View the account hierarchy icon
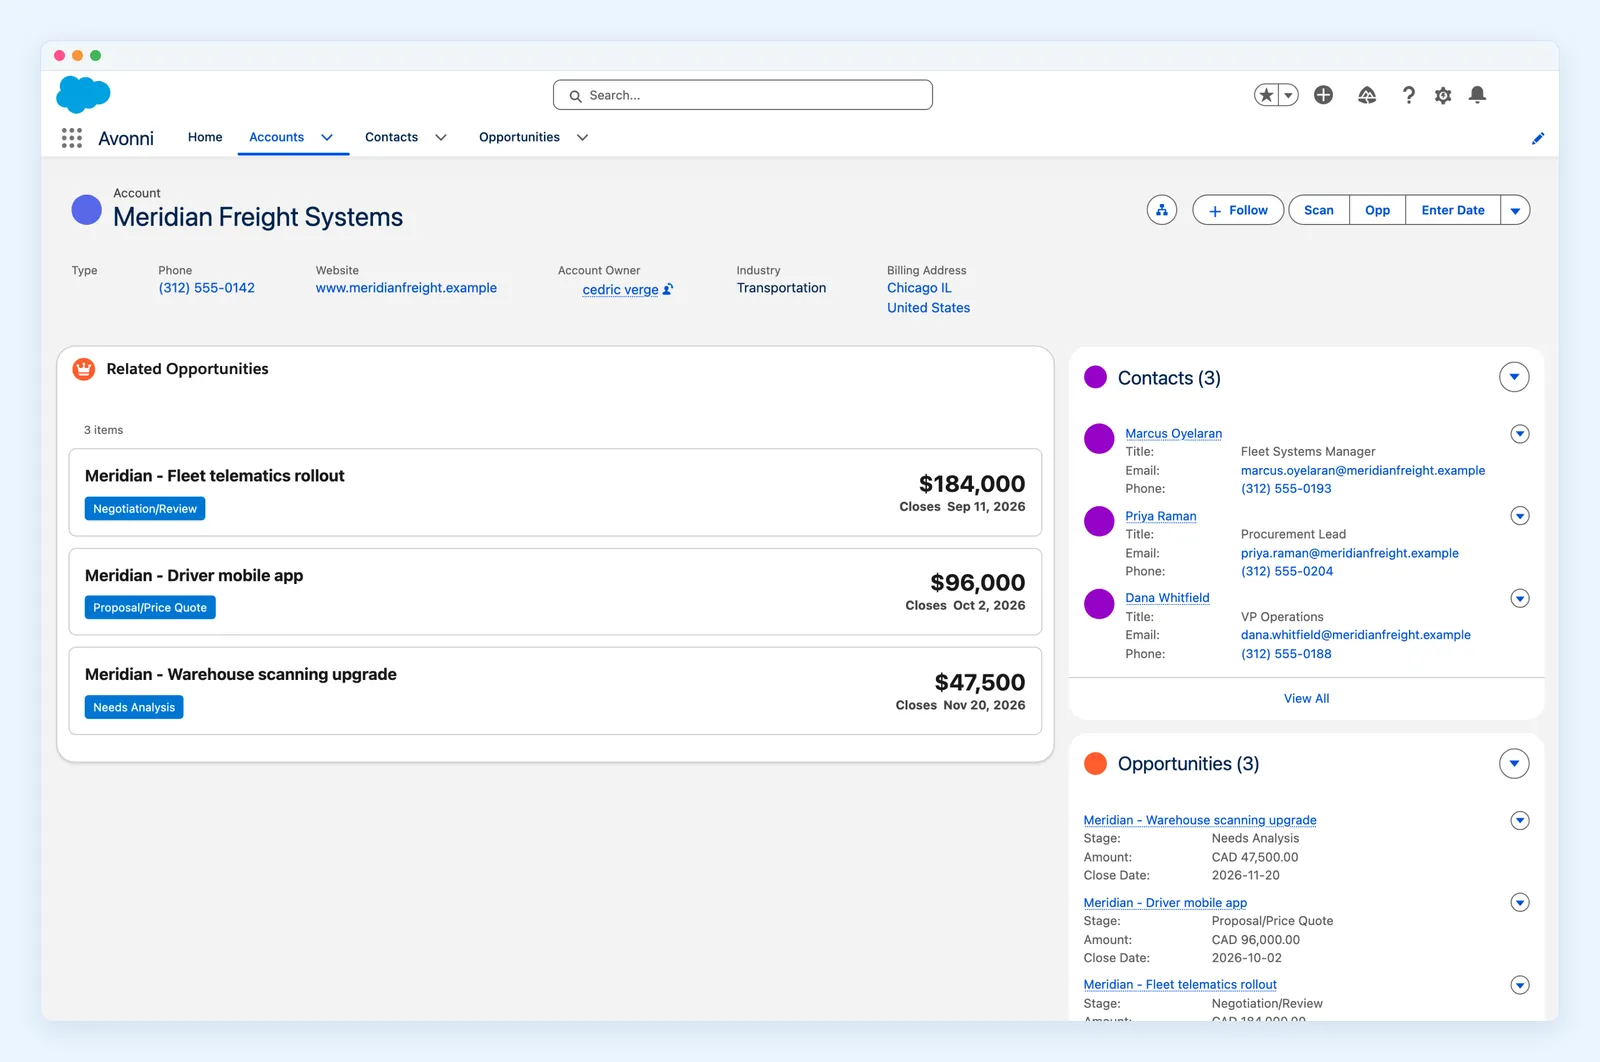This screenshot has height=1062, width=1600. 1162,210
